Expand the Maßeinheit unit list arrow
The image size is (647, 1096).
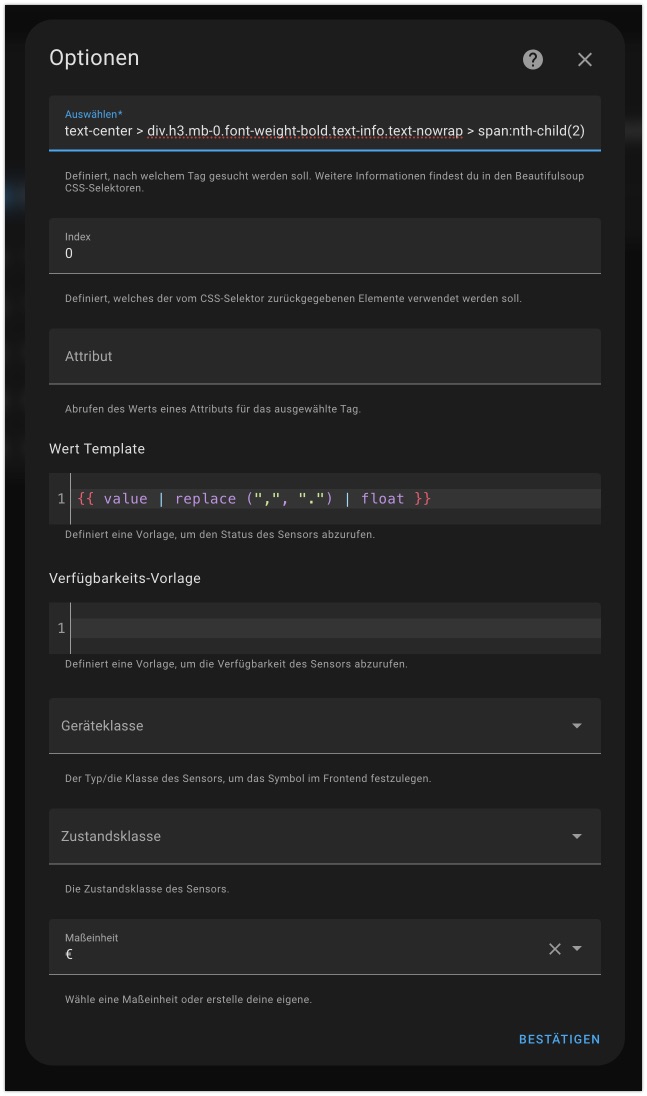pyautogui.click(x=577, y=949)
